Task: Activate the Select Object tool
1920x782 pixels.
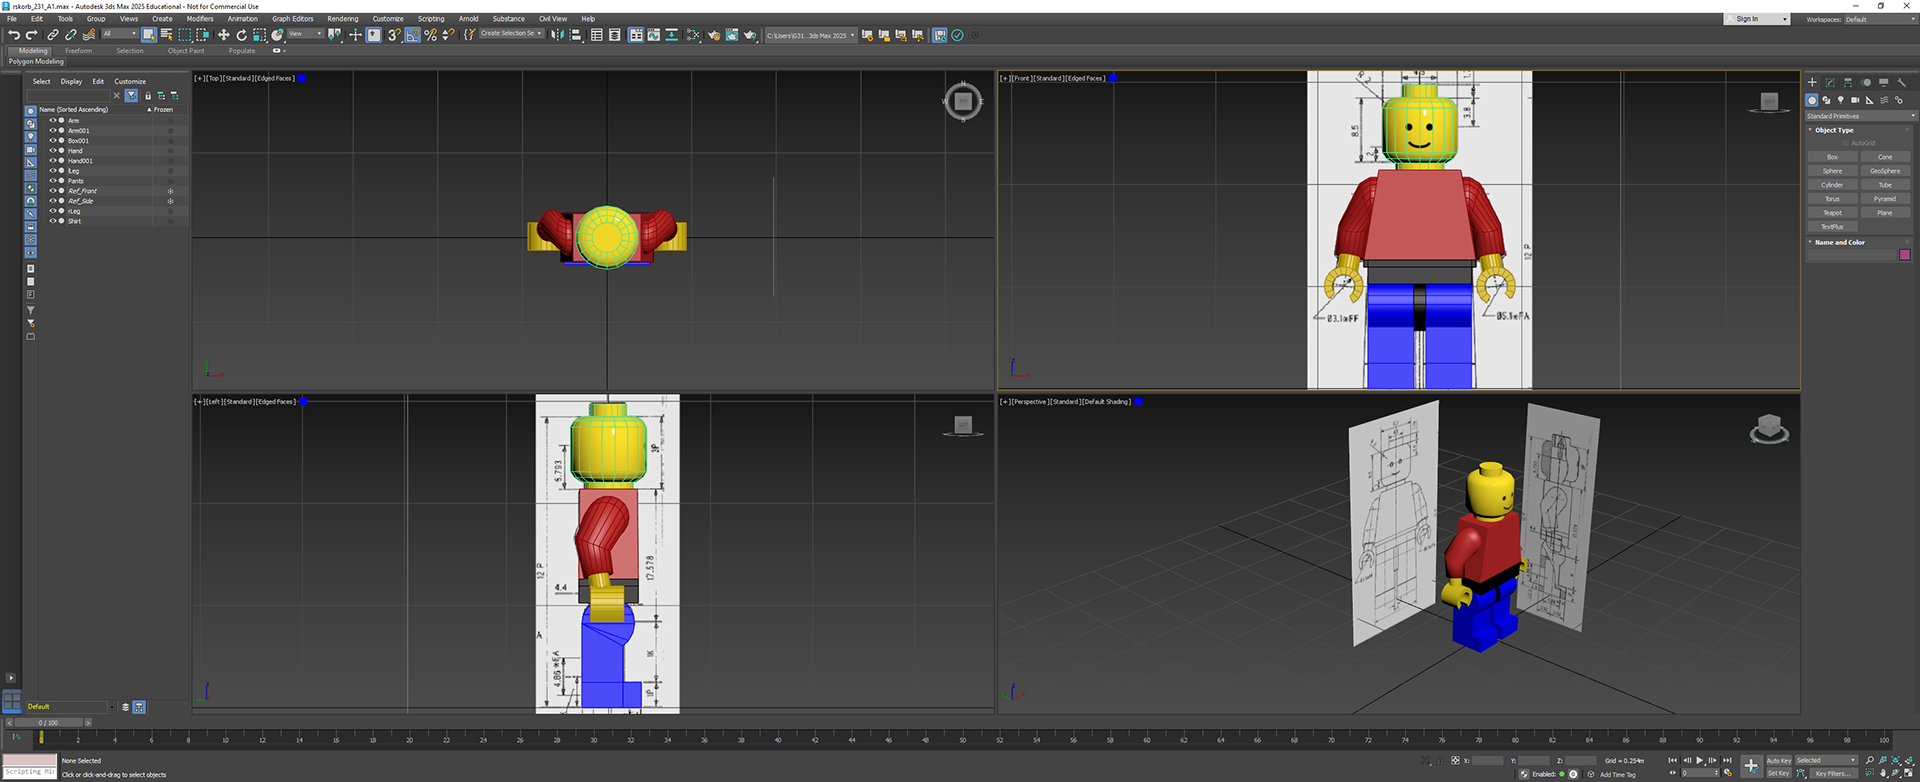Action: tap(149, 35)
